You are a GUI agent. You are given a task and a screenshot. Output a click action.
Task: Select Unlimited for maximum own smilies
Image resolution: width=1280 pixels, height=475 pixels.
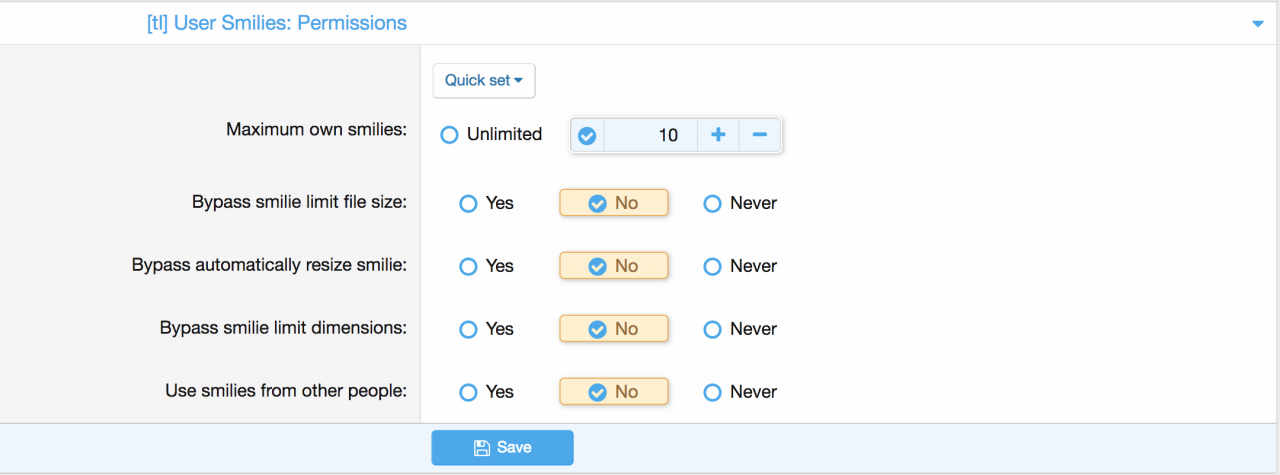pyautogui.click(x=449, y=135)
